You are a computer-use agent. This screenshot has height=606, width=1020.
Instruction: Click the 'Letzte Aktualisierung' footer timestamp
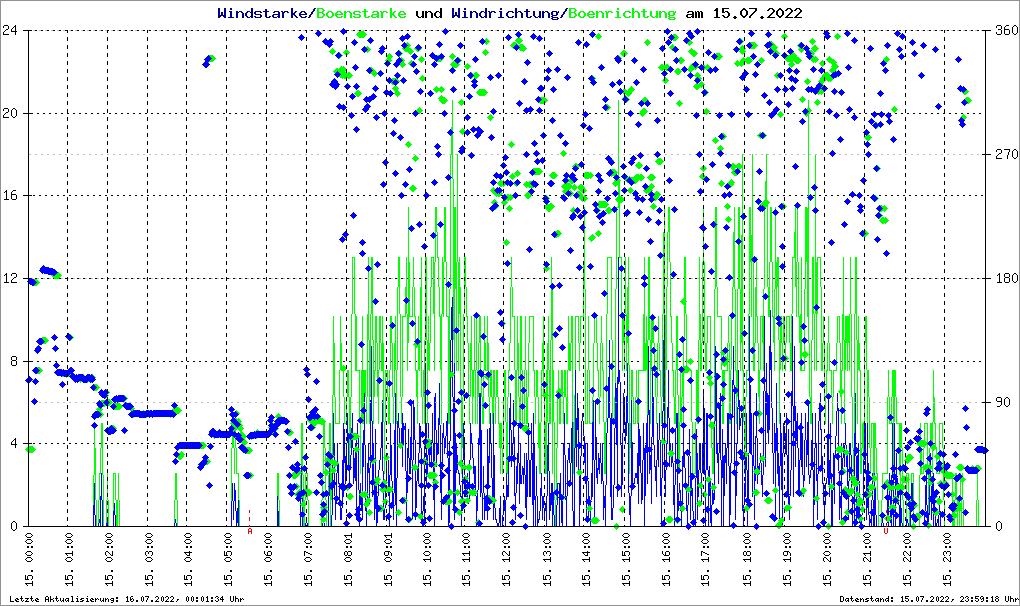coord(125,599)
